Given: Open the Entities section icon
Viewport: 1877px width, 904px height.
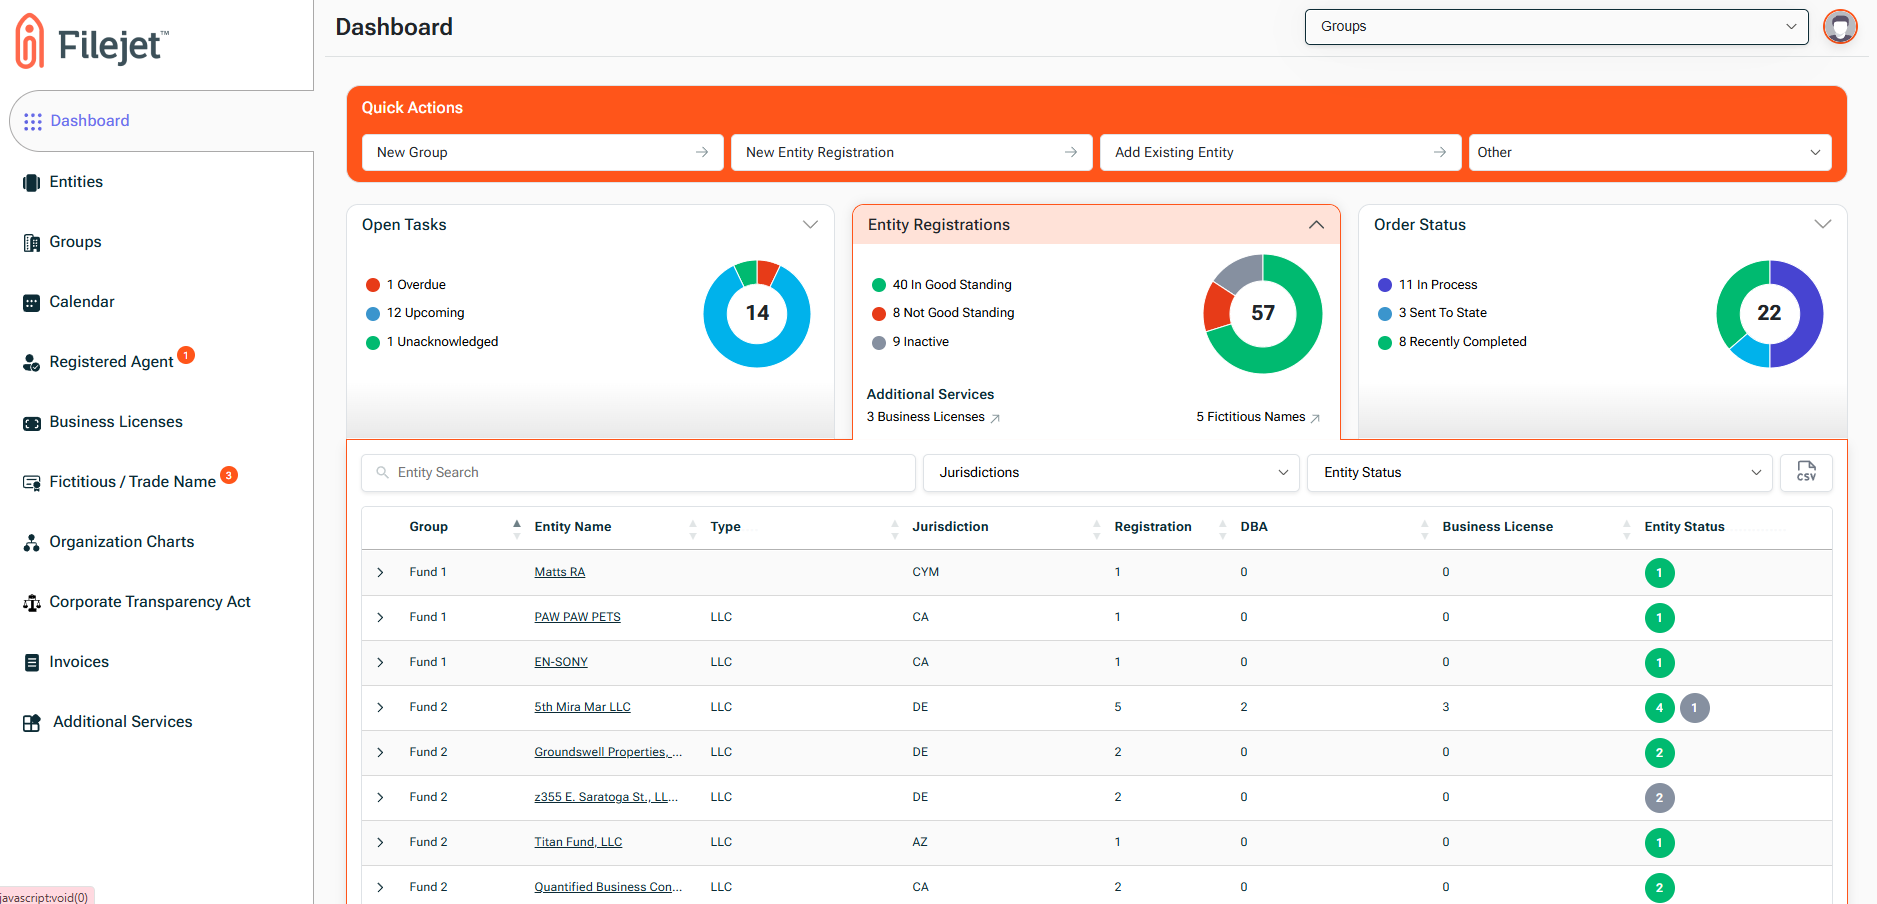Looking at the screenshot, I should (33, 181).
